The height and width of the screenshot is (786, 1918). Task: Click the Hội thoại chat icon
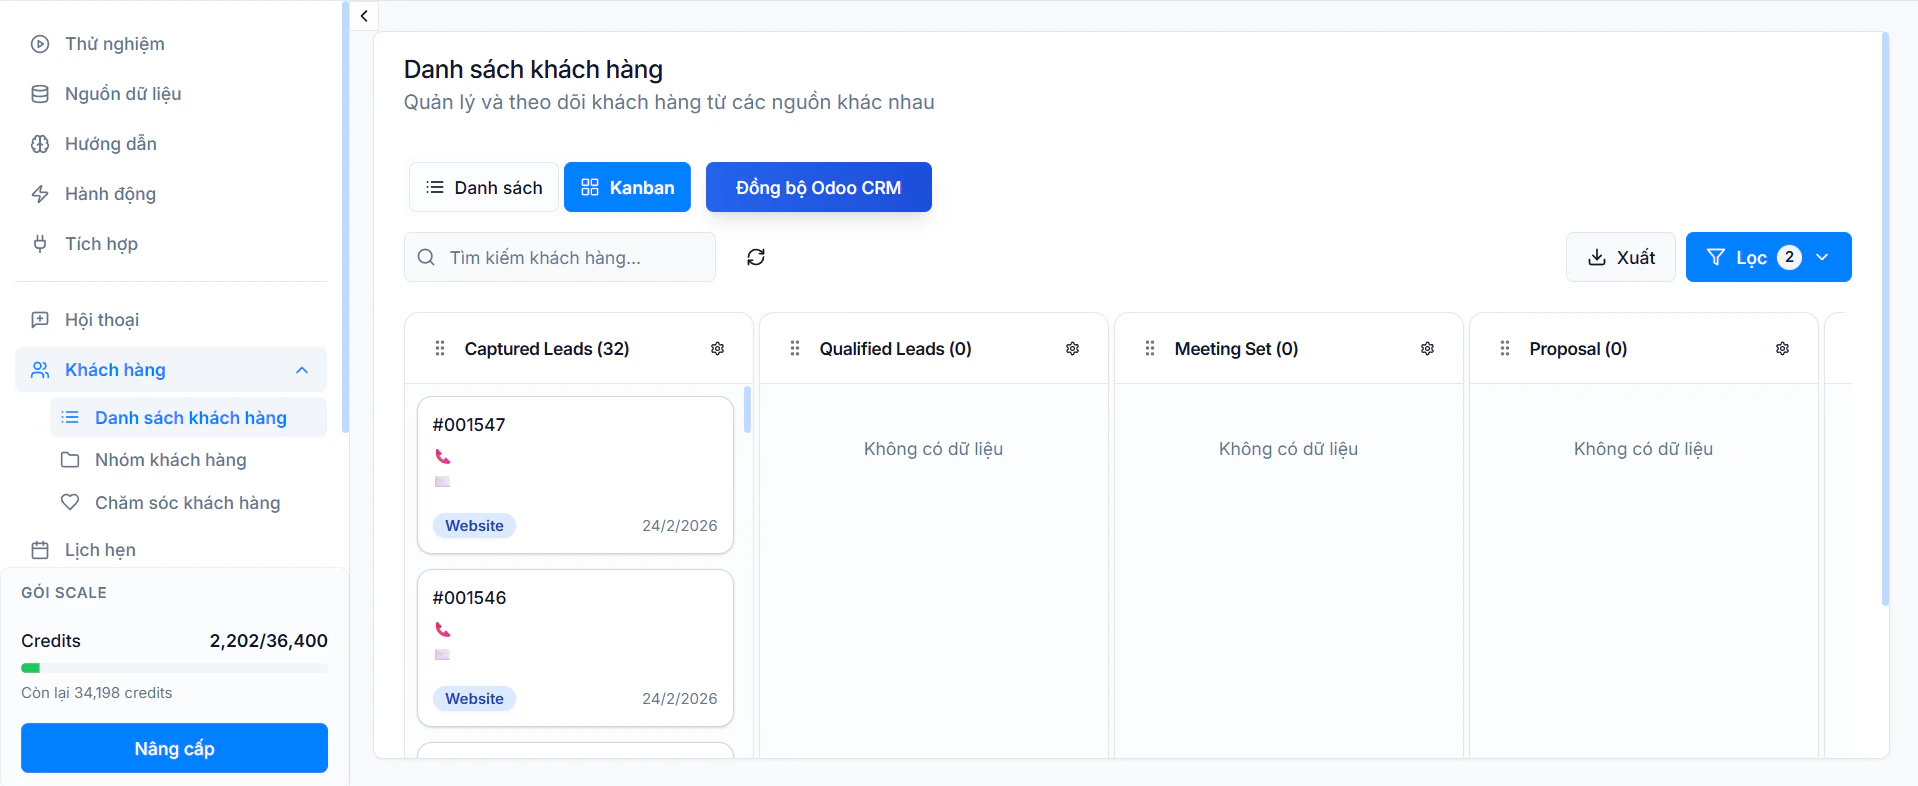[40, 320]
